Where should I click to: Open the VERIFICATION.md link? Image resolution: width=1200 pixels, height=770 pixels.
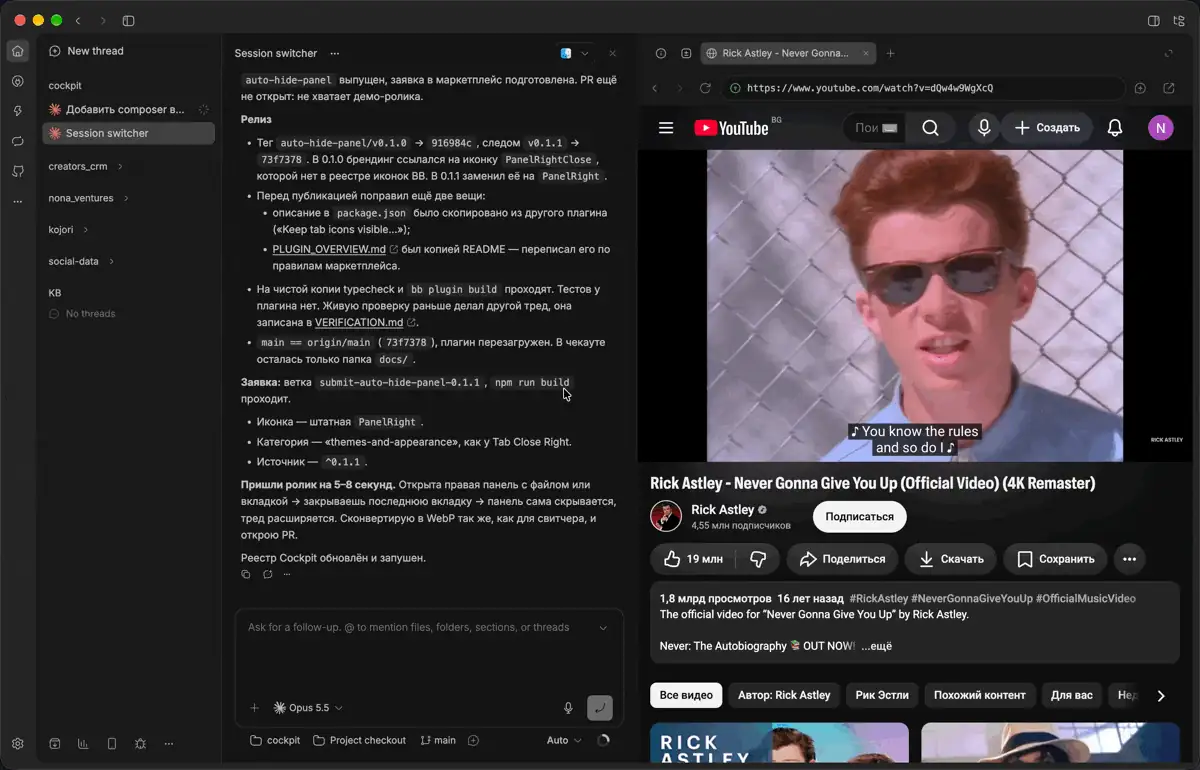click(359, 322)
